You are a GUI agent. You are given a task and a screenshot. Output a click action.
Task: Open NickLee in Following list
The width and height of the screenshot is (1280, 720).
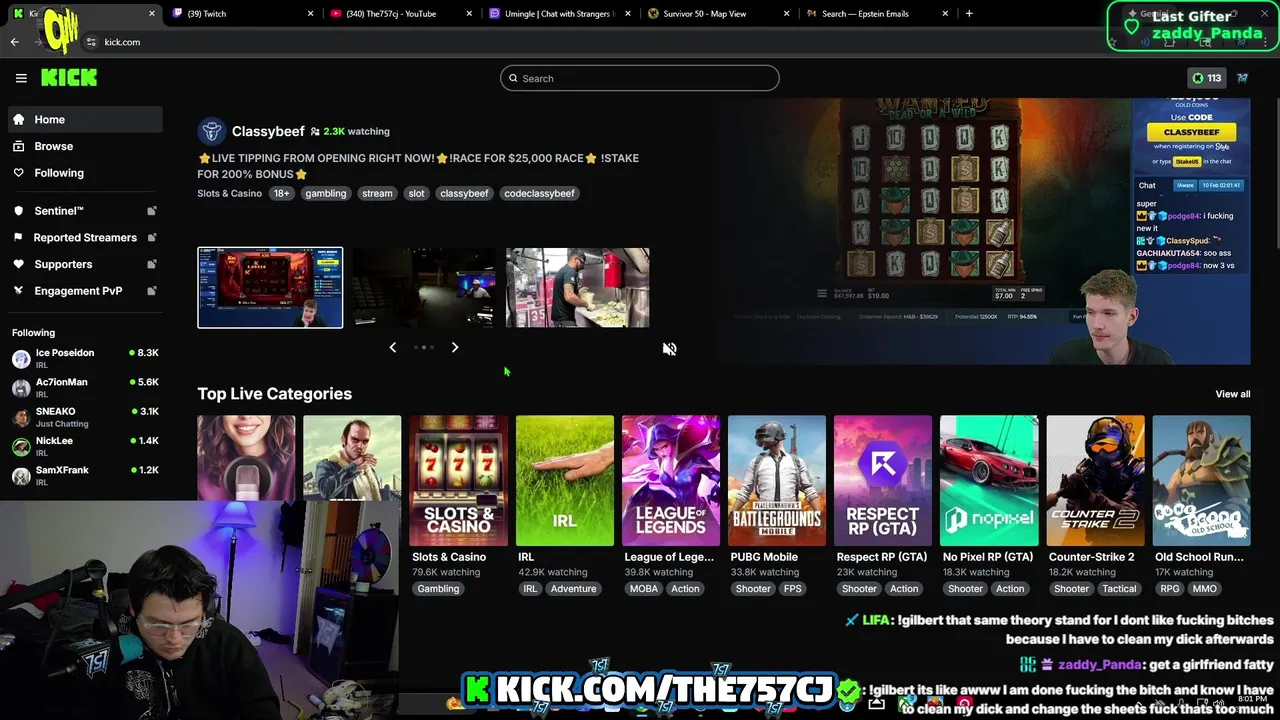coord(85,446)
